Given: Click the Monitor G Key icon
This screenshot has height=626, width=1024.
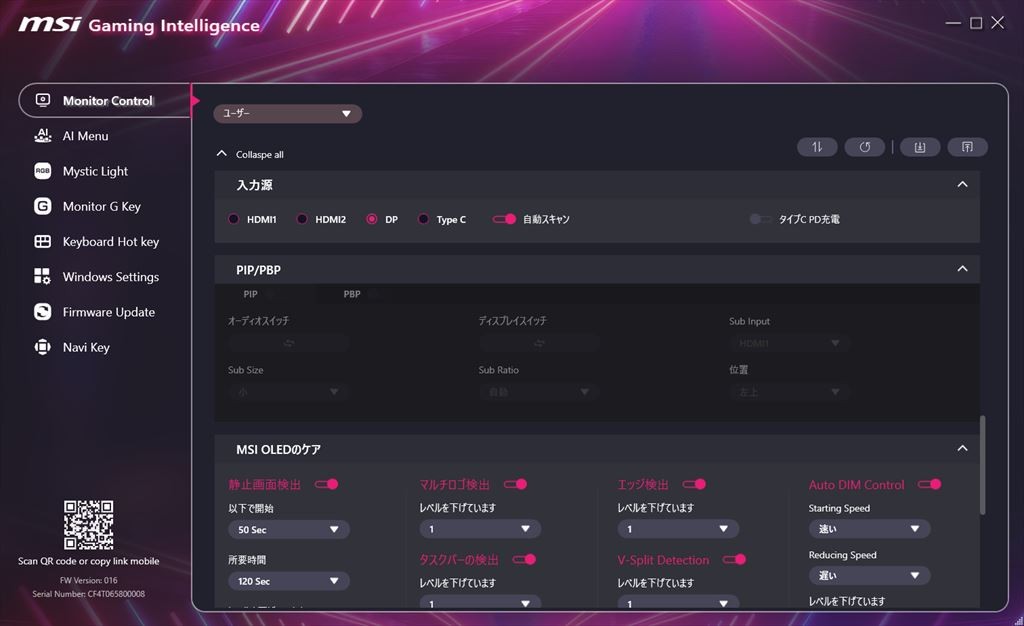Looking at the screenshot, I should click(42, 206).
